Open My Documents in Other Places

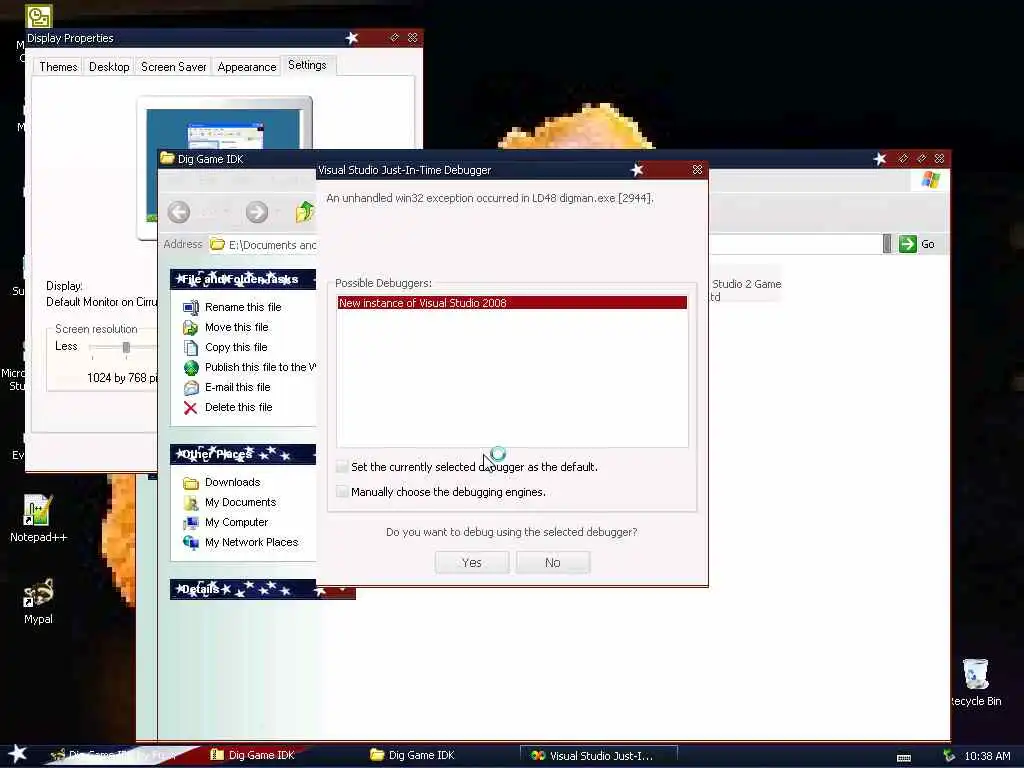coord(240,502)
